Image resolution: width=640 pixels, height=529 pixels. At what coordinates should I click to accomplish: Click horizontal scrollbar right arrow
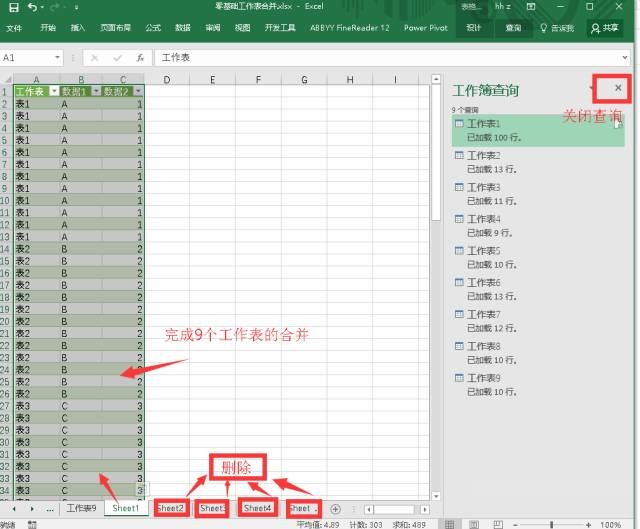pos(425,509)
